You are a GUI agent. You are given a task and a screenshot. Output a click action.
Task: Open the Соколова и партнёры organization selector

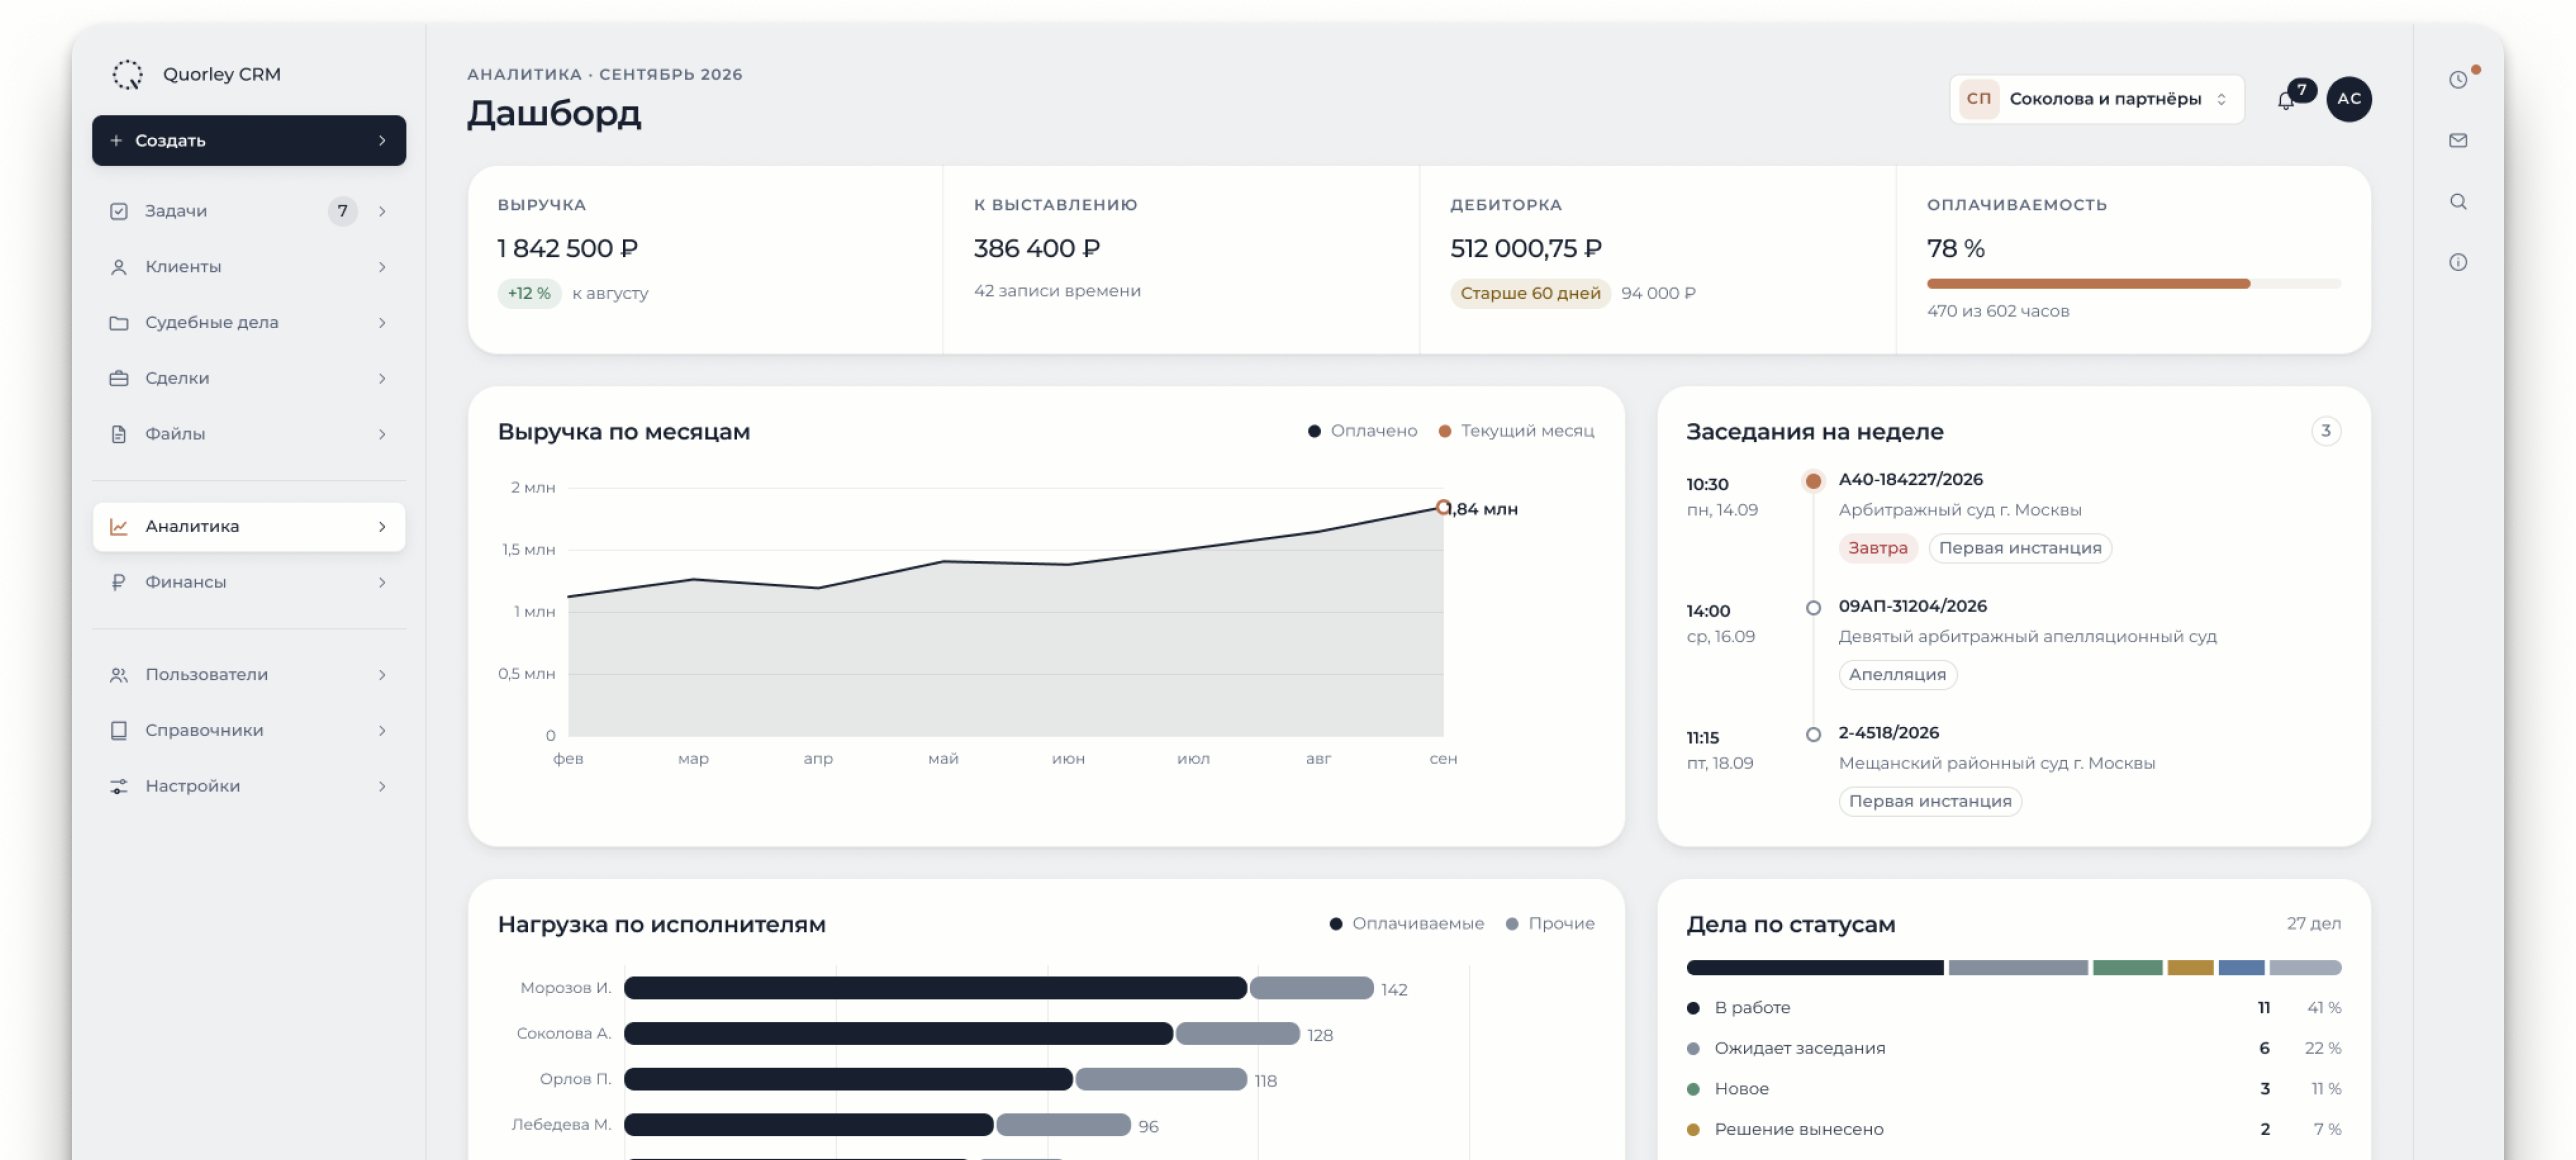[x=2097, y=99]
